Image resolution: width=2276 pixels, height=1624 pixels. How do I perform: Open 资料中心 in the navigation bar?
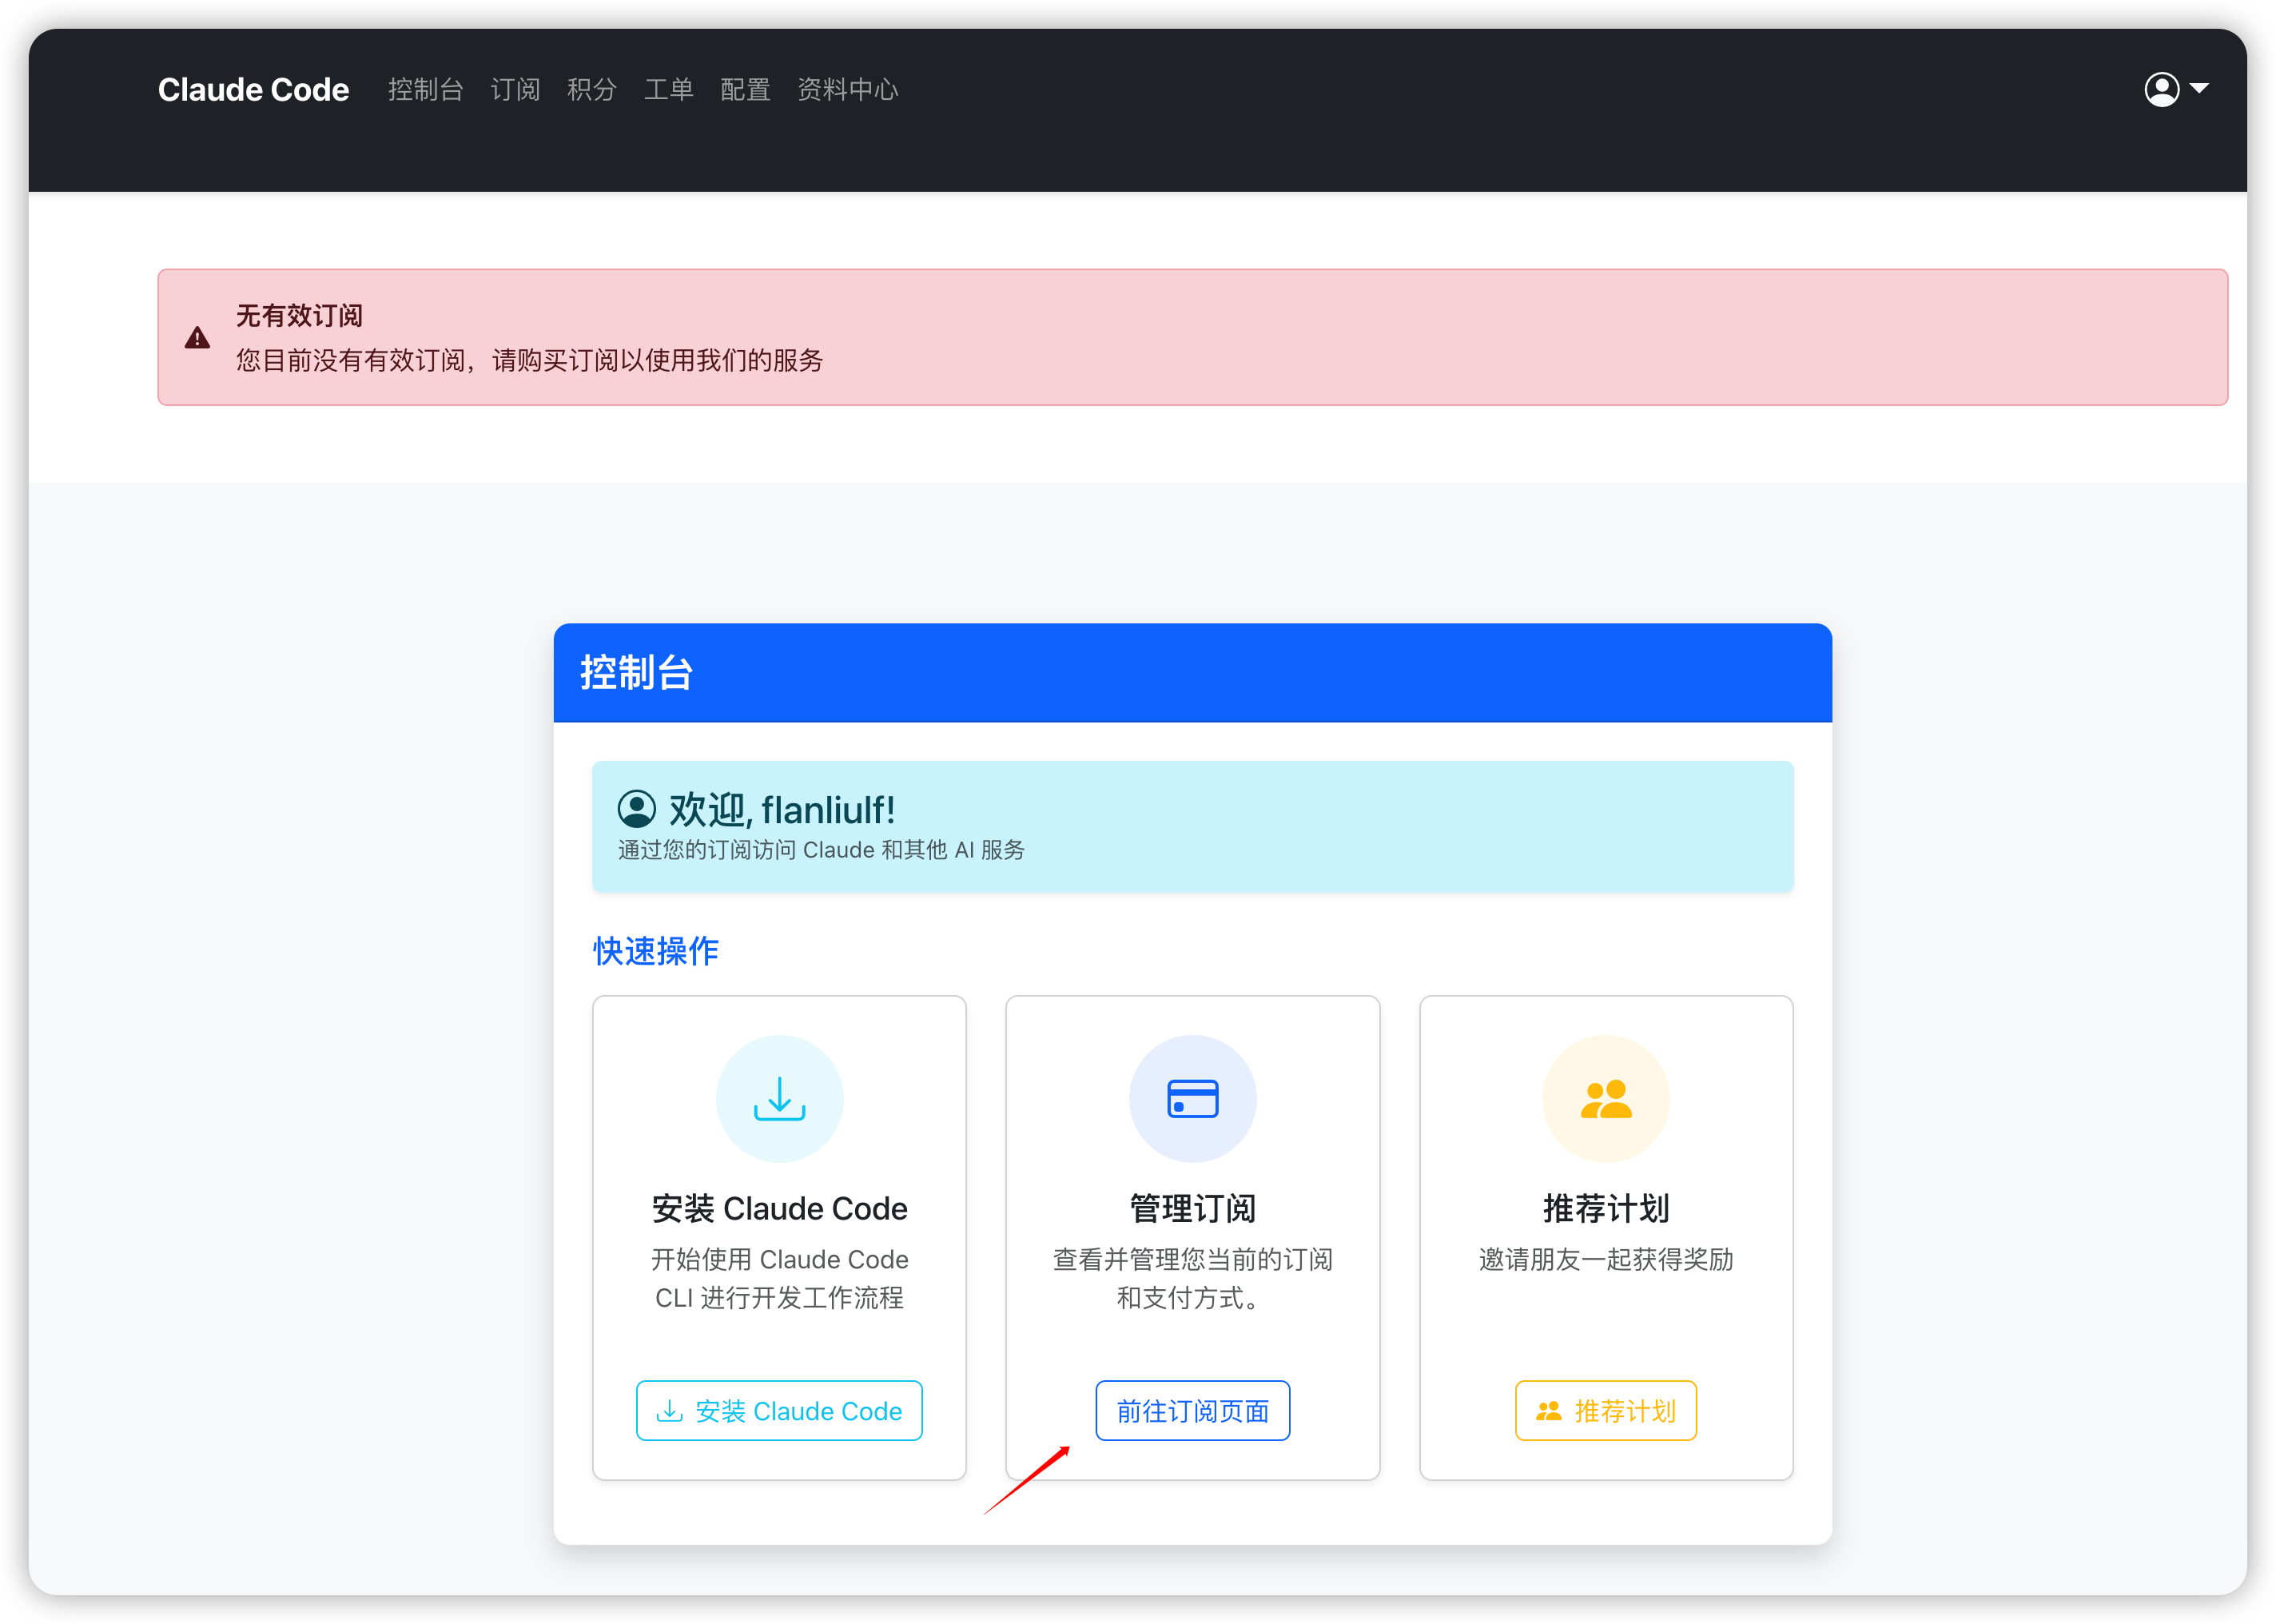coord(847,90)
